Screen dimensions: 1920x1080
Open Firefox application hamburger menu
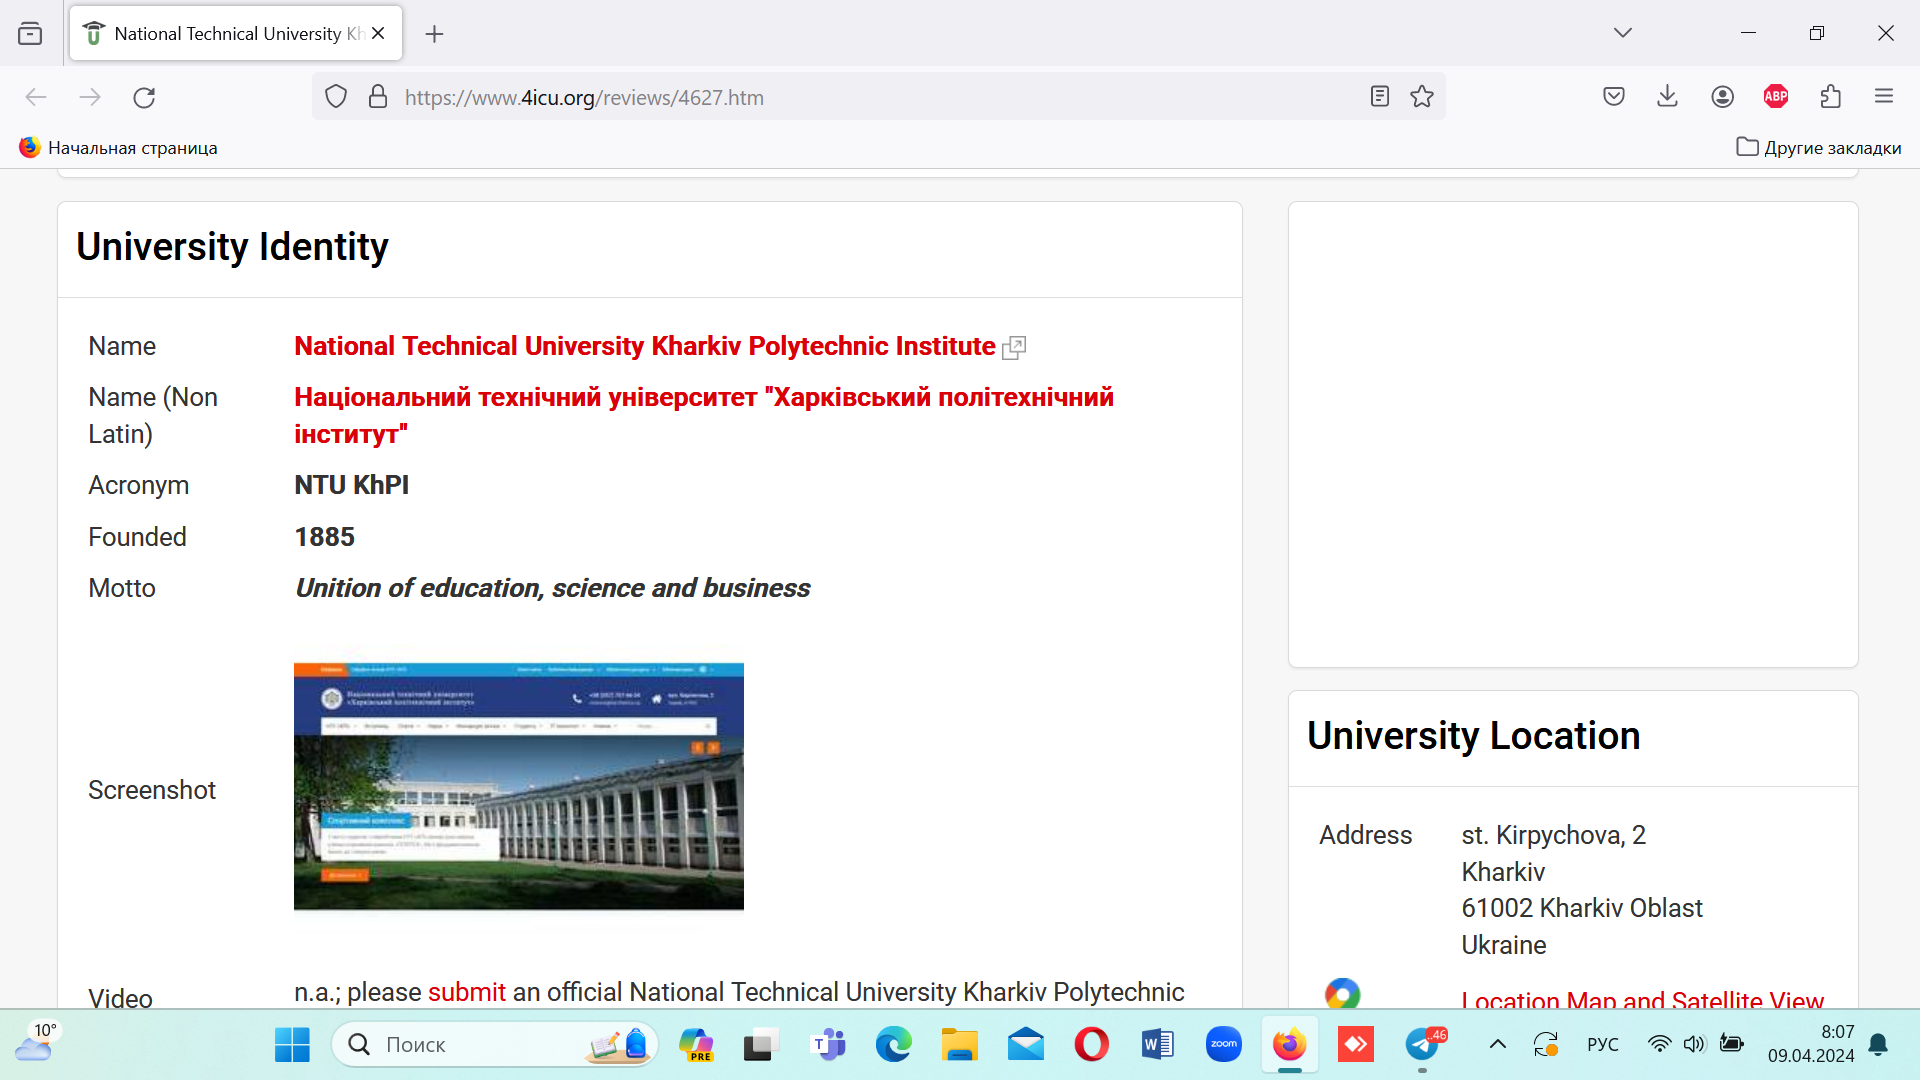click(1884, 97)
